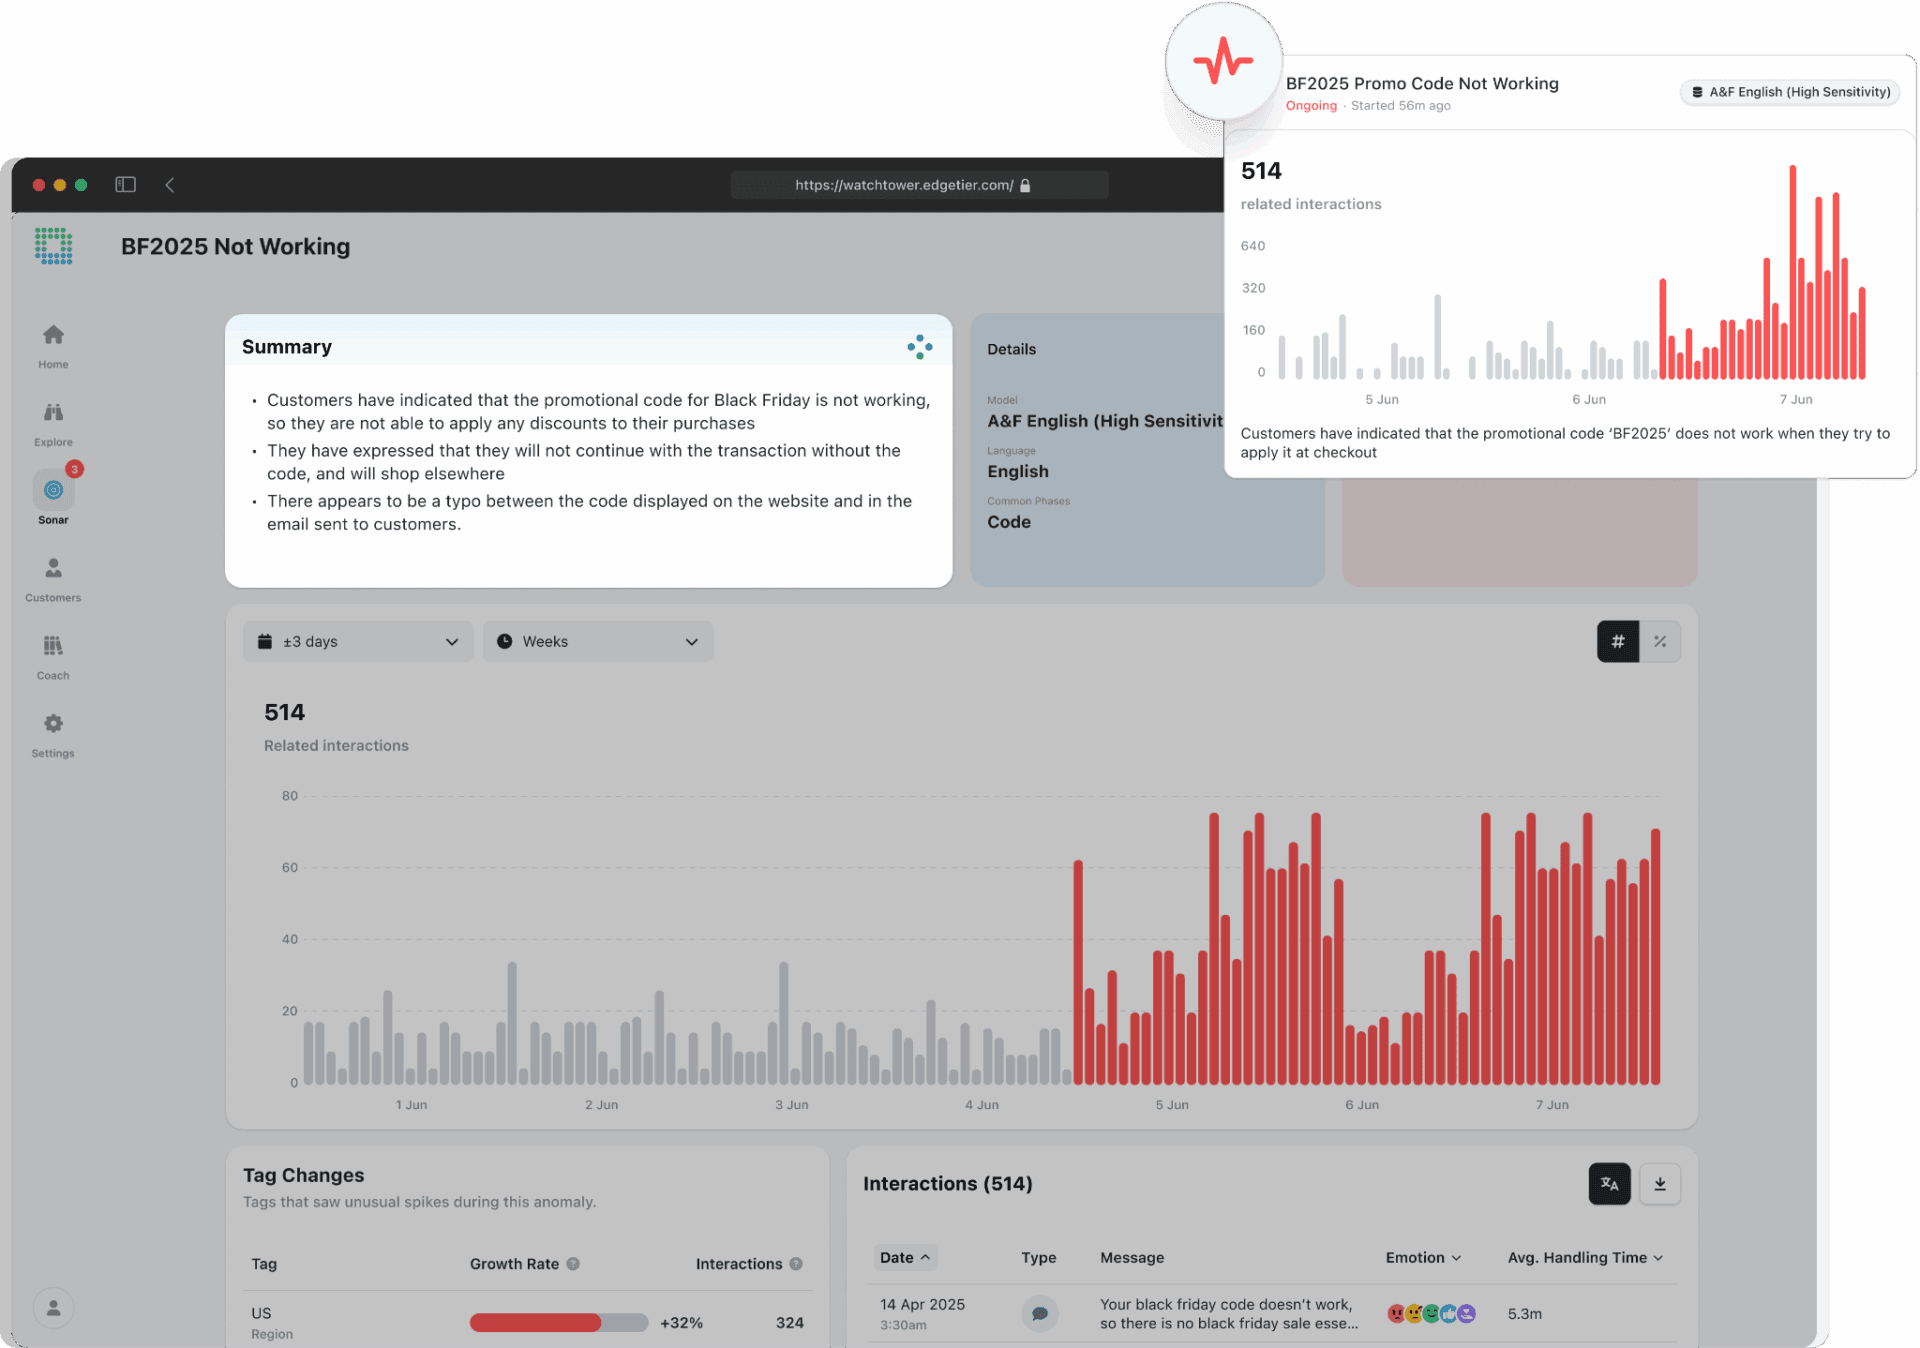Translate interactions with translate icon

point(1609,1184)
